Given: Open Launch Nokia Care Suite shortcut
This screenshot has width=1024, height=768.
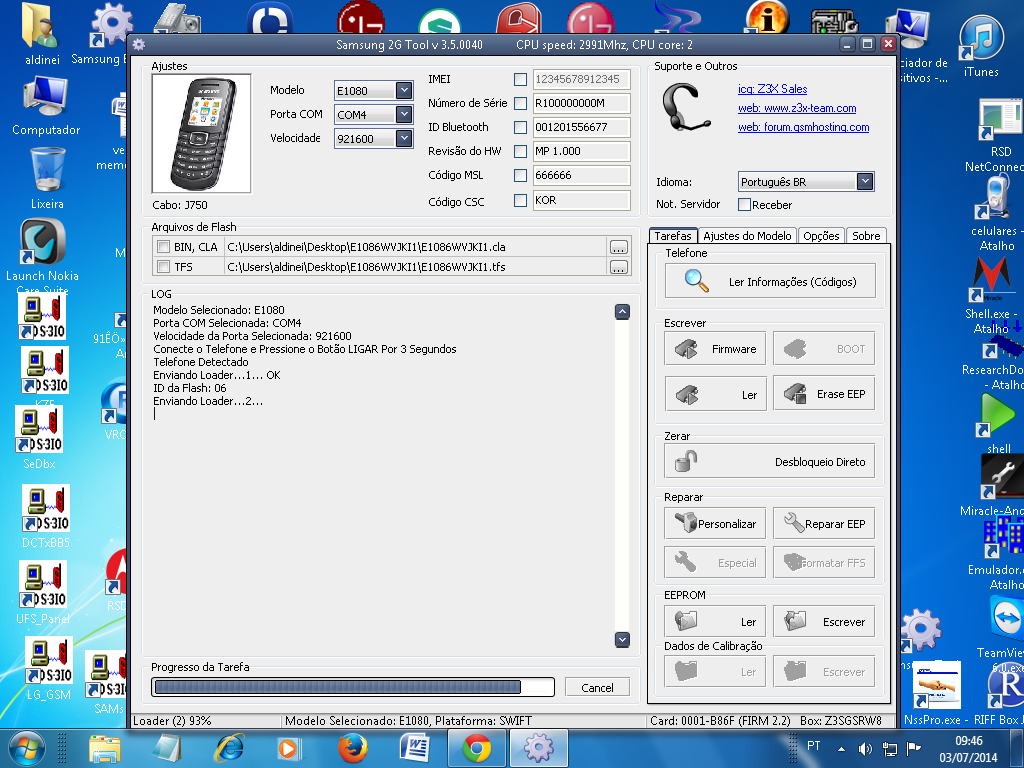Looking at the screenshot, I should pyautogui.click(x=42, y=257).
